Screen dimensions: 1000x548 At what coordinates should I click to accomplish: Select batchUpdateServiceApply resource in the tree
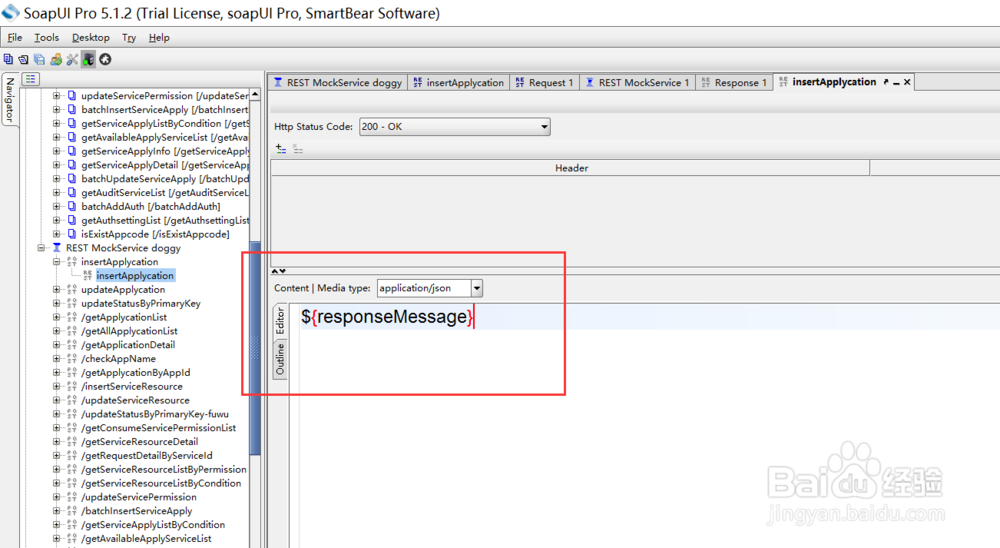pyautogui.click(x=165, y=179)
